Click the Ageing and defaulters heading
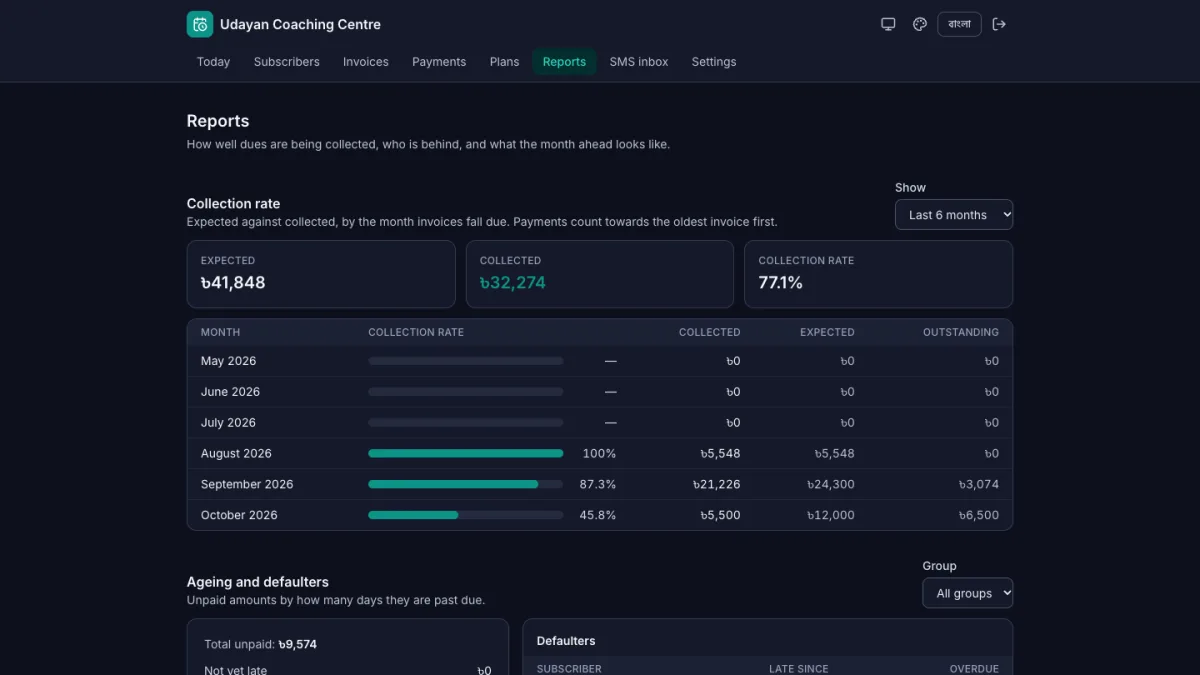 [x=258, y=582]
